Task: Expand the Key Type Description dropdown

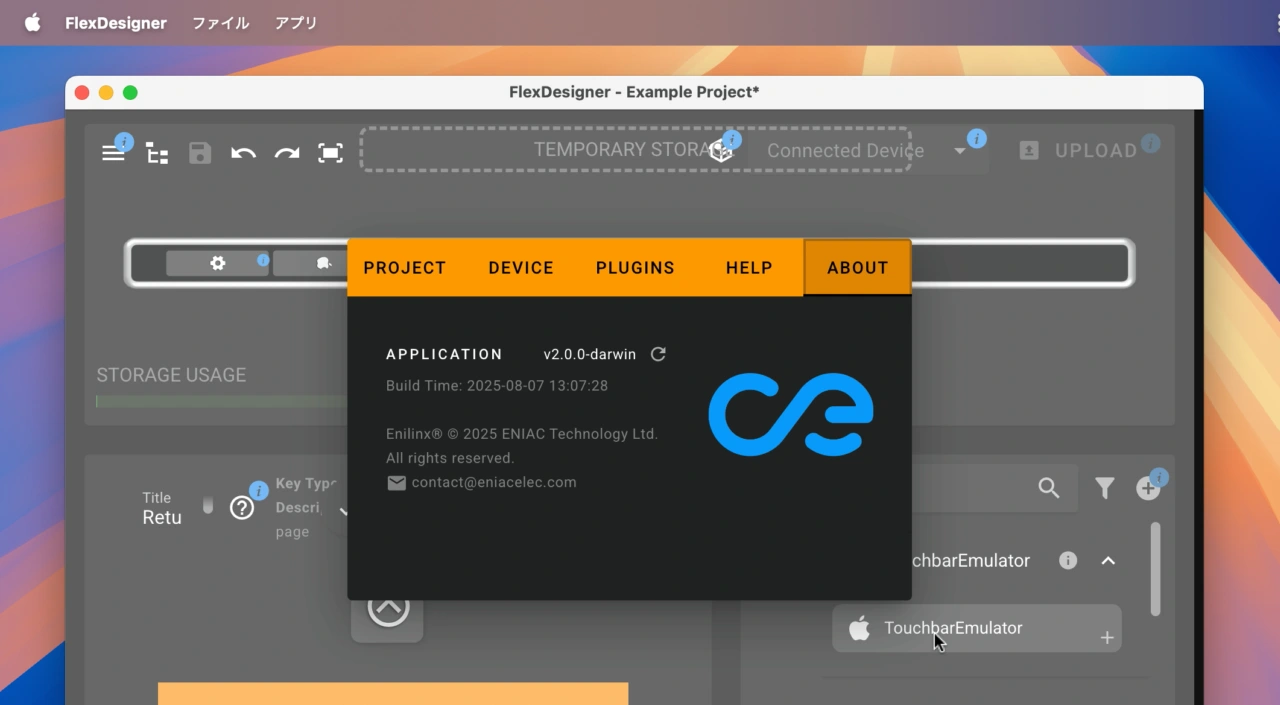Action: coord(344,510)
